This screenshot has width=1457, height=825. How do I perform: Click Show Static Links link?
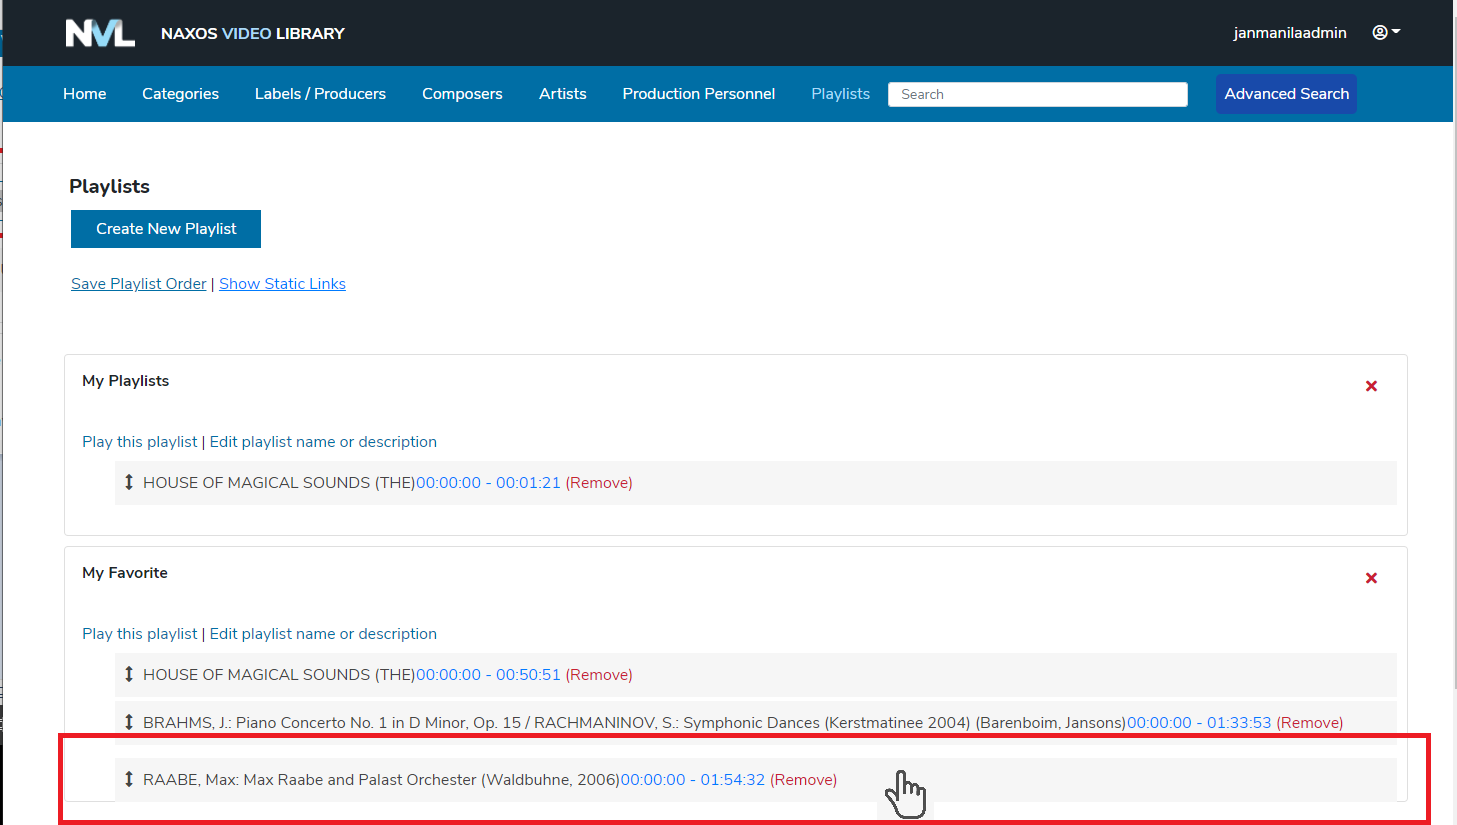coord(282,284)
